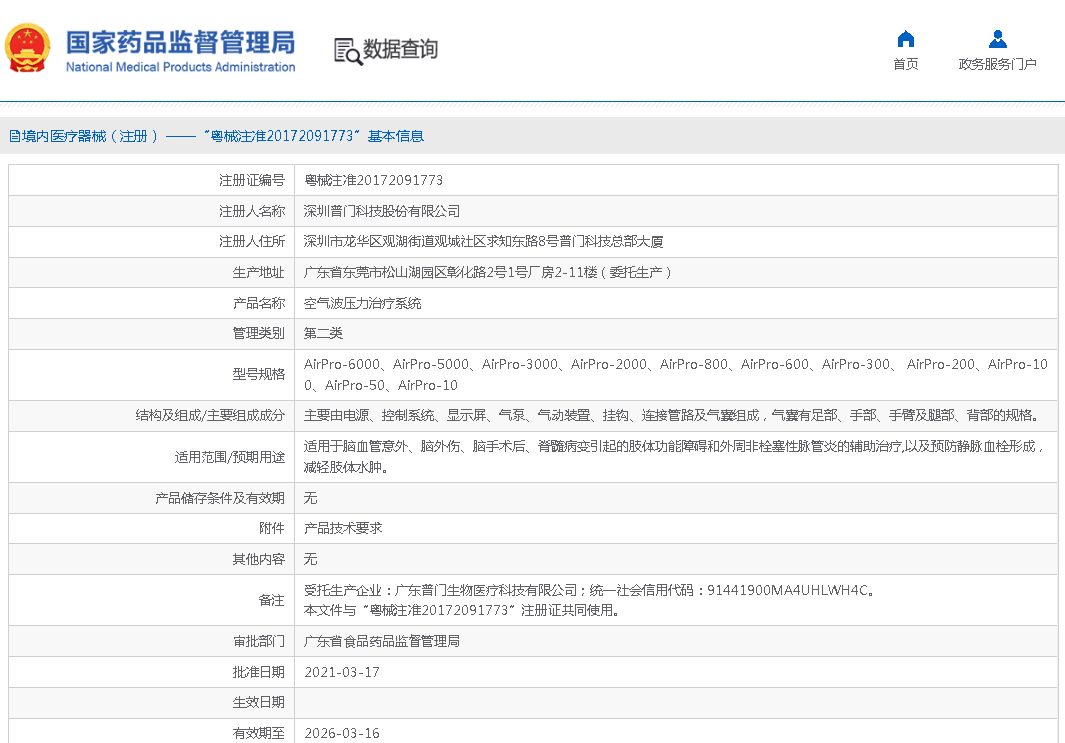The image size is (1065, 743).
Task: Click the 首页 house icon
Action: (x=906, y=39)
